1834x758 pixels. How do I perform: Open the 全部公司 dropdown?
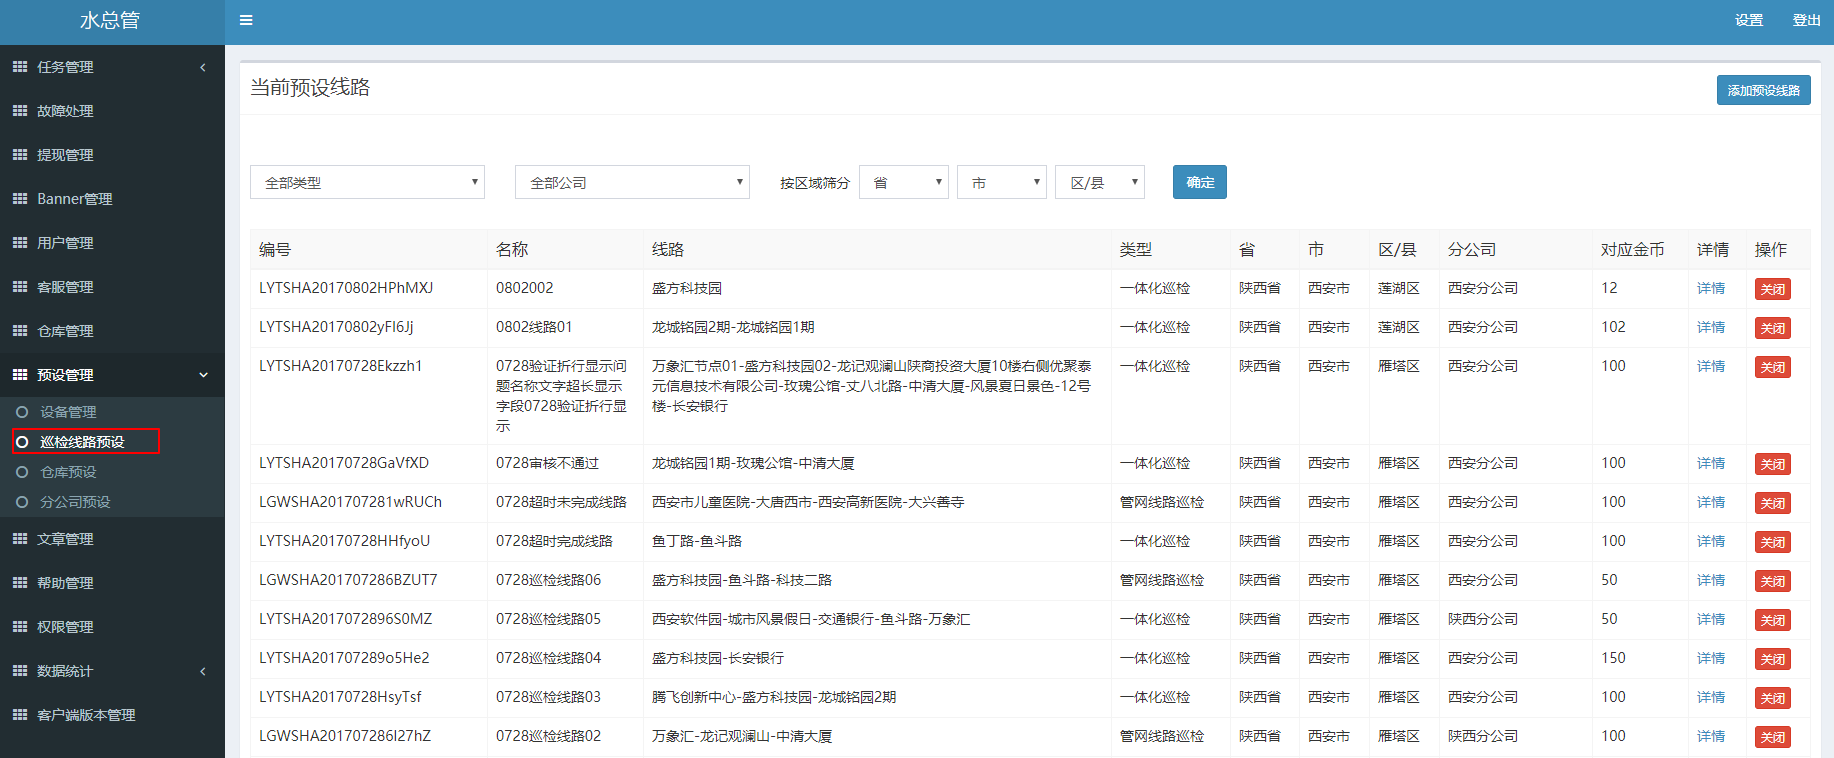632,182
